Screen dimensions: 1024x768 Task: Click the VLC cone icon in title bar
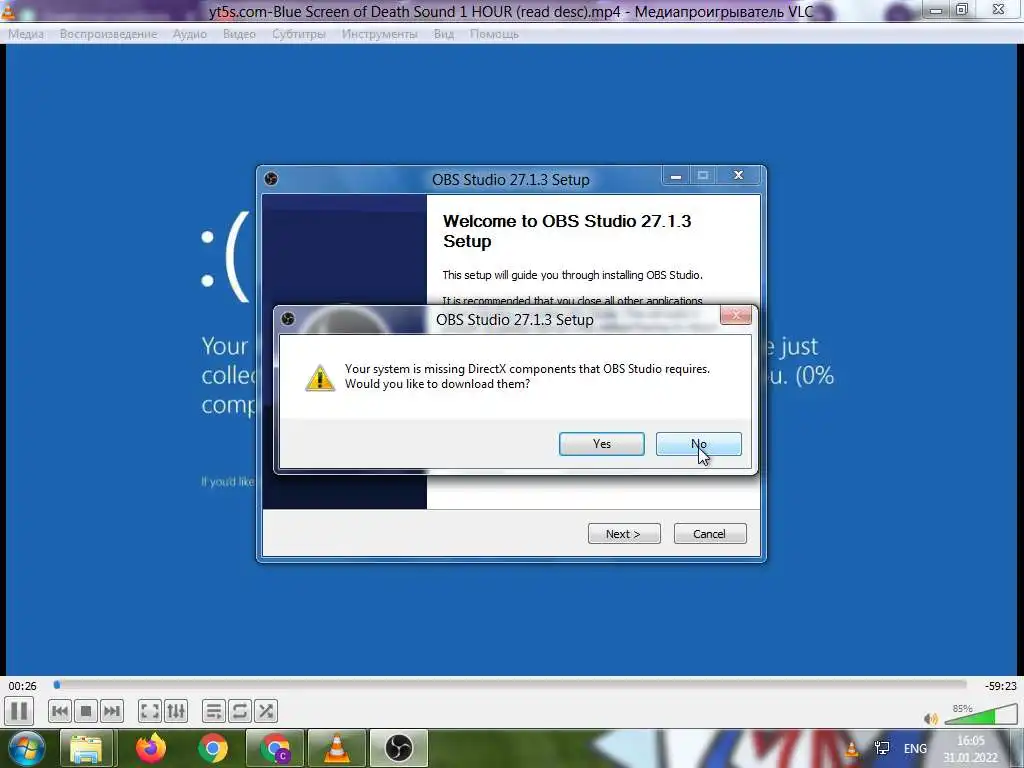(8, 11)
